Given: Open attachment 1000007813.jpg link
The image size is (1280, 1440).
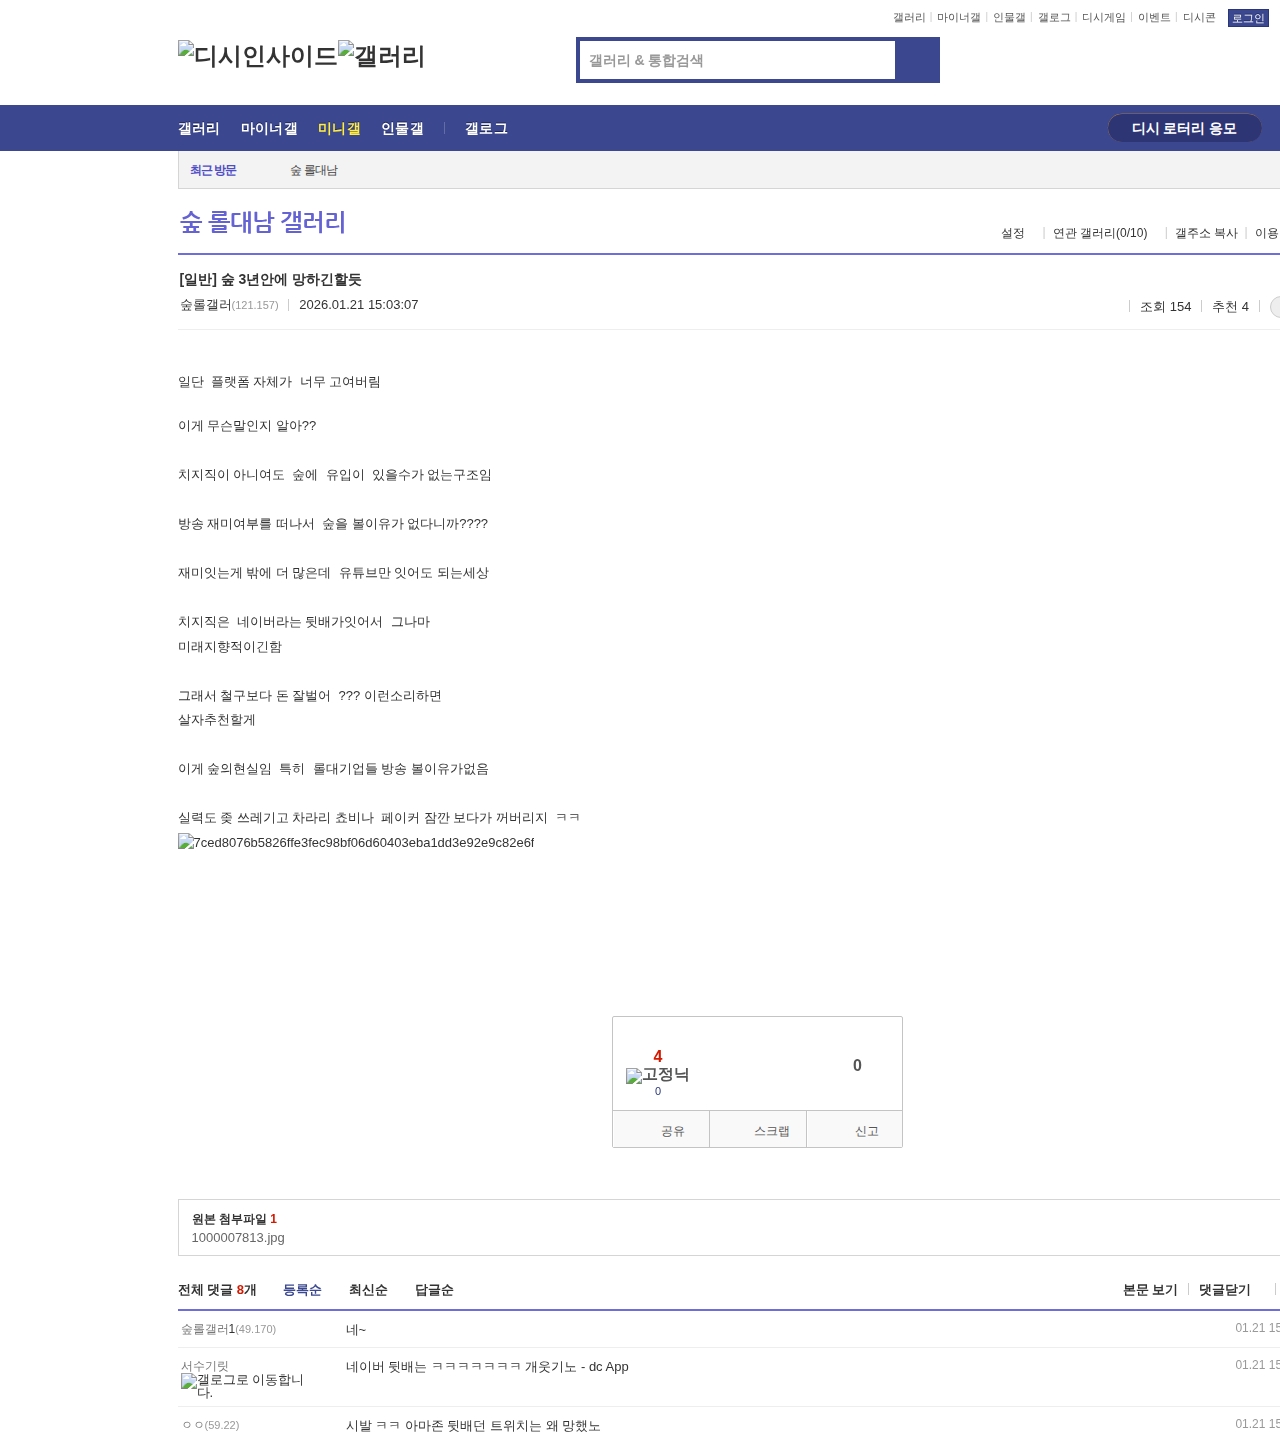Looking at the screenshot, I should pyautogui.click(x=238, y=1238).
